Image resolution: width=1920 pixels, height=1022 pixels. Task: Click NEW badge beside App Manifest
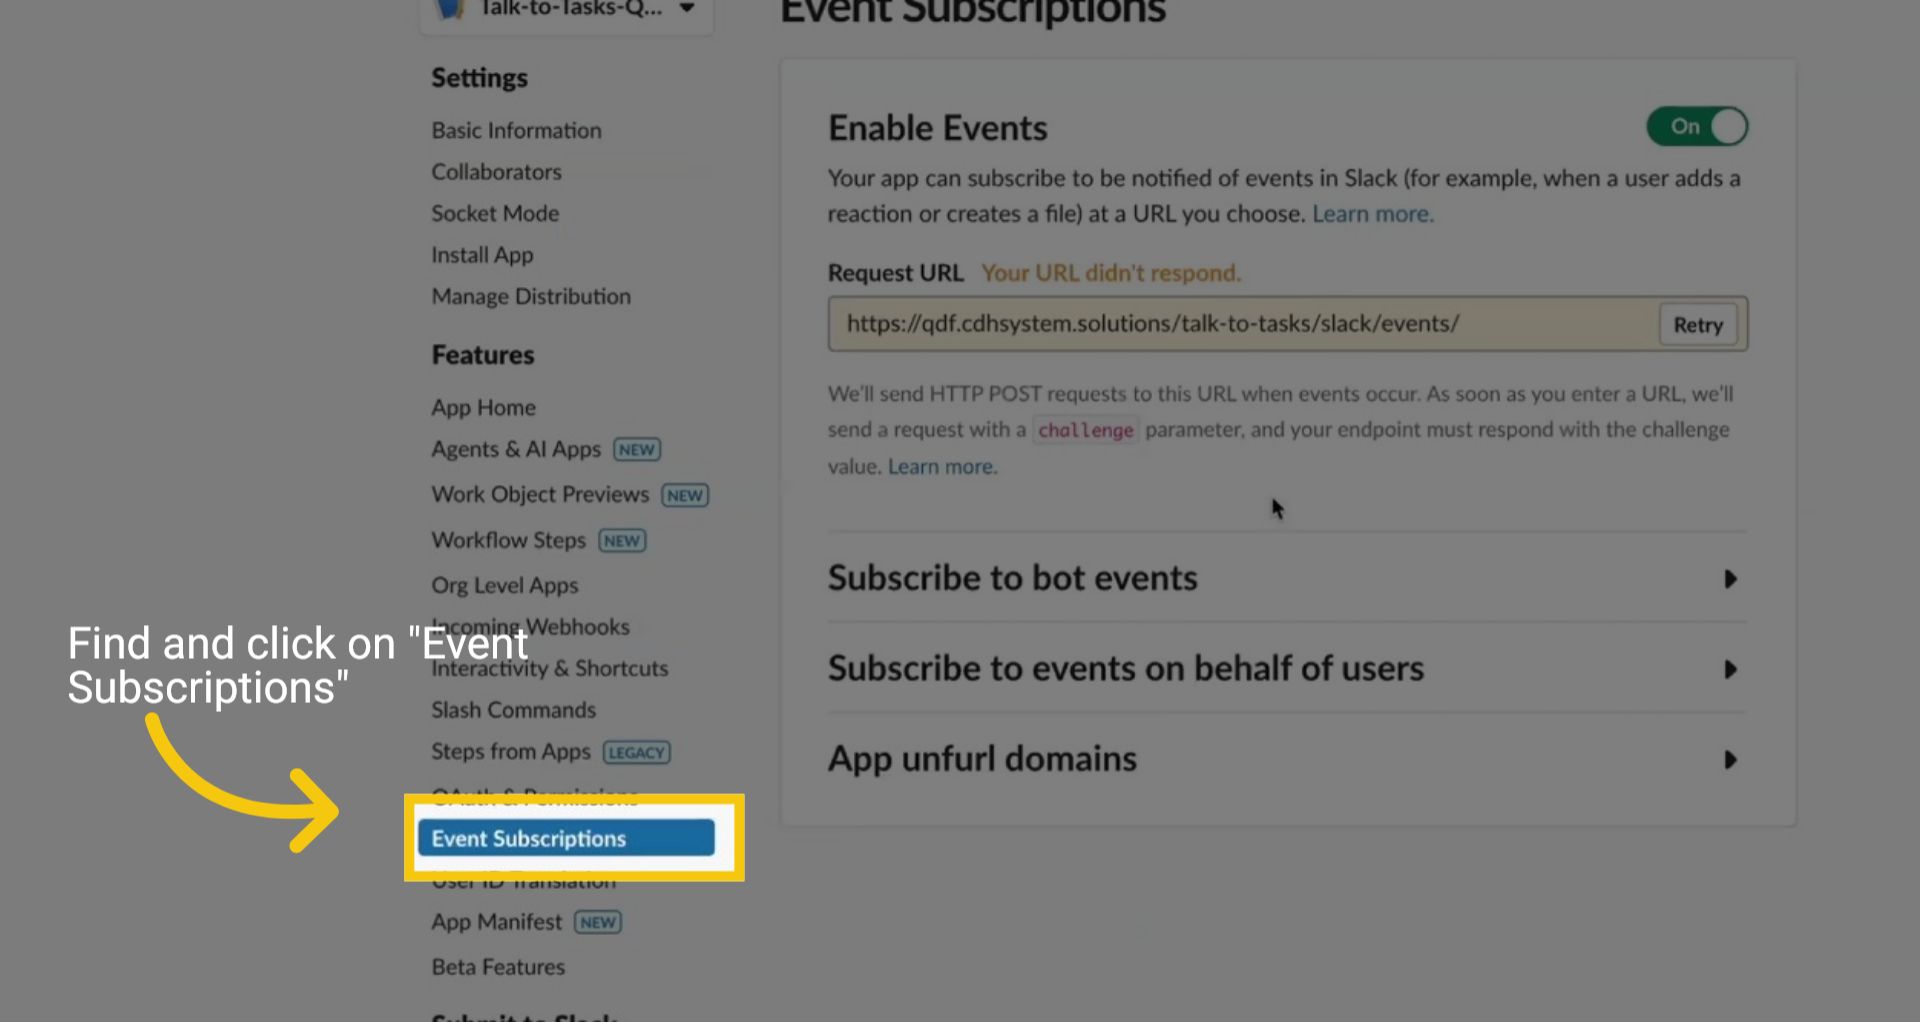point(598,923)
